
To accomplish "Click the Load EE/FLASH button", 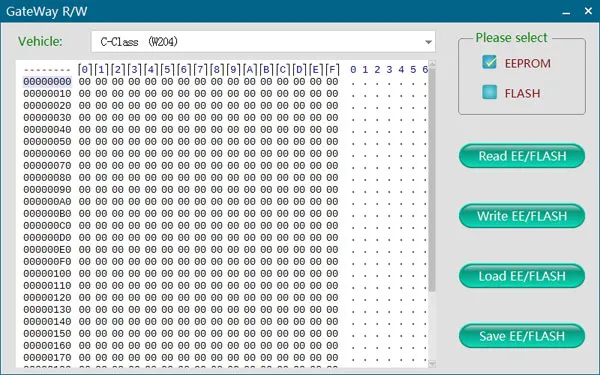I will 522,276.
